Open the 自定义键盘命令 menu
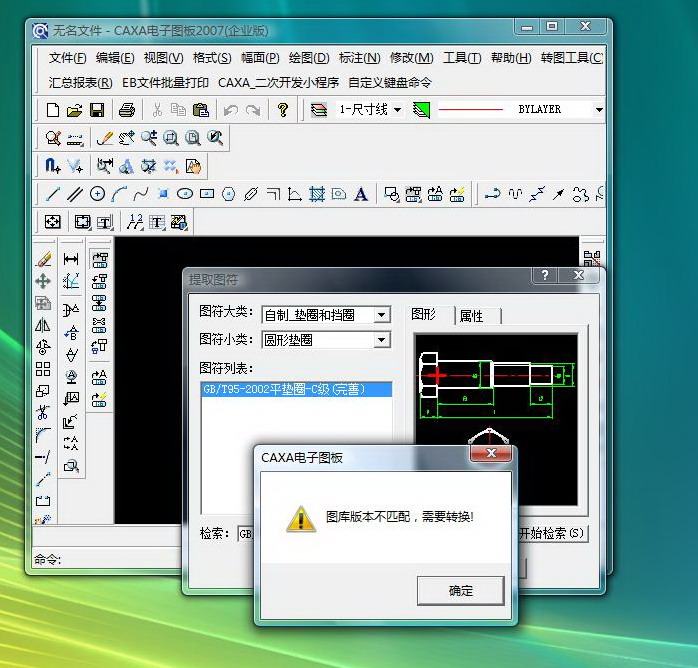The height and width of the screenshot is (668, 698). (x=390, y=83)
